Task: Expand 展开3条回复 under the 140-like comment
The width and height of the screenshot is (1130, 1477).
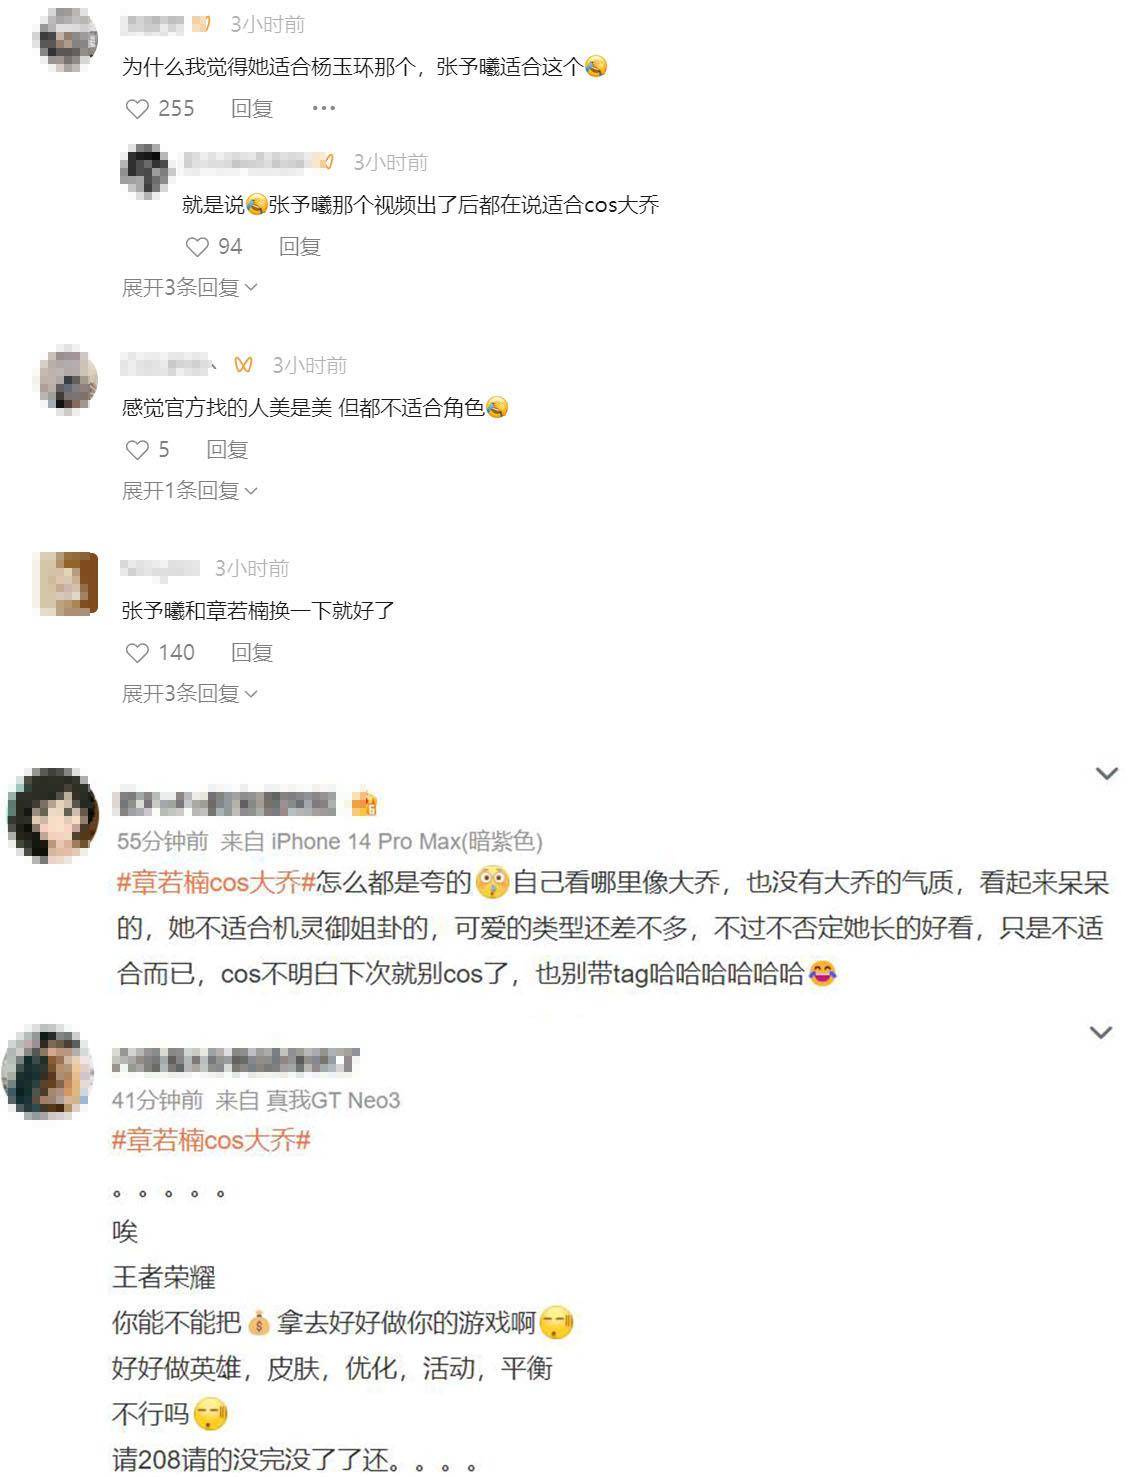Action: click(x=189, y=694)
